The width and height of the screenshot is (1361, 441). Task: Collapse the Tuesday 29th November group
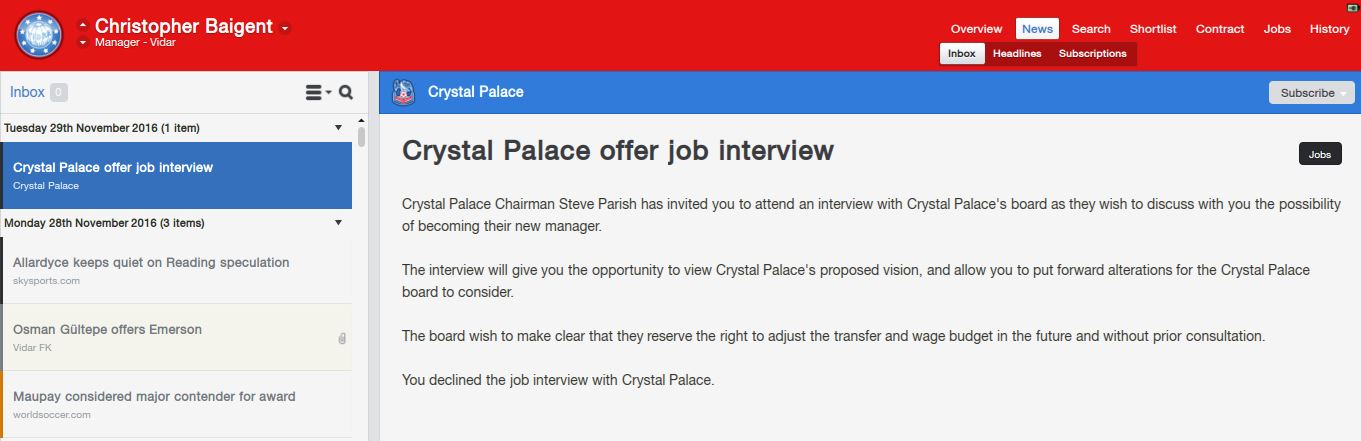(338, 128)
